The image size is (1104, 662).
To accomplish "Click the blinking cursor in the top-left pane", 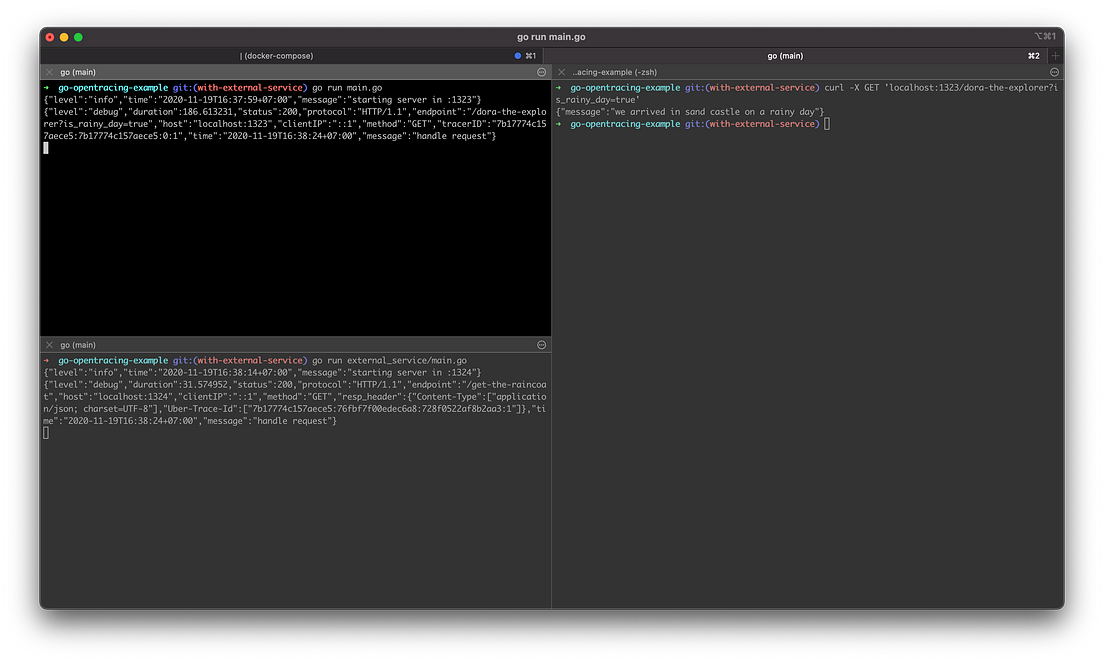I will pyautogui.click(x=46, y=147).
